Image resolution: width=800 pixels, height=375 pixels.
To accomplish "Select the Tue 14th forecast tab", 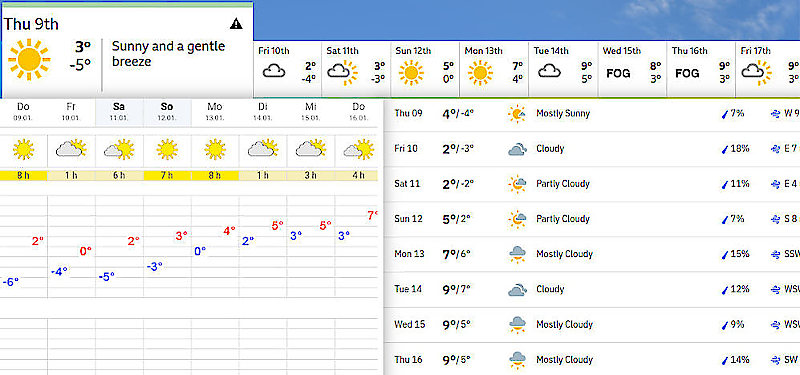I will (x=563, y=69).
